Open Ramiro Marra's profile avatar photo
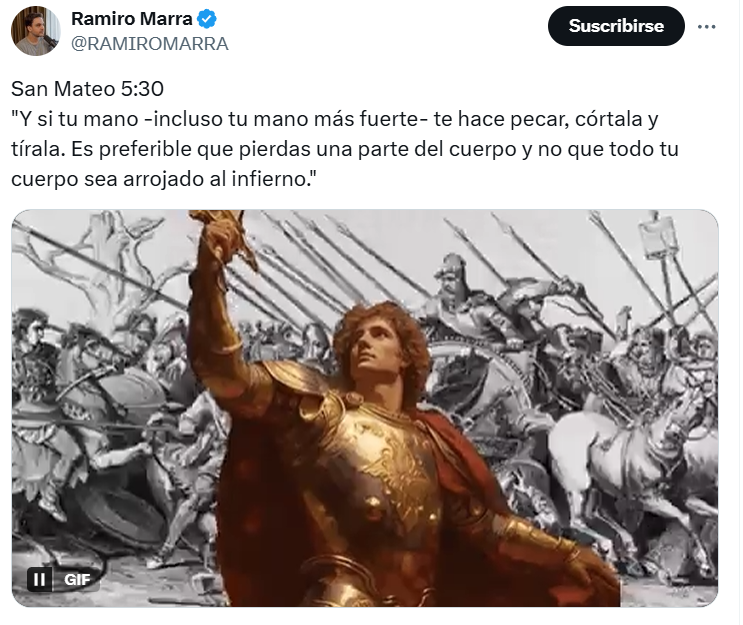 coord(35,31)
